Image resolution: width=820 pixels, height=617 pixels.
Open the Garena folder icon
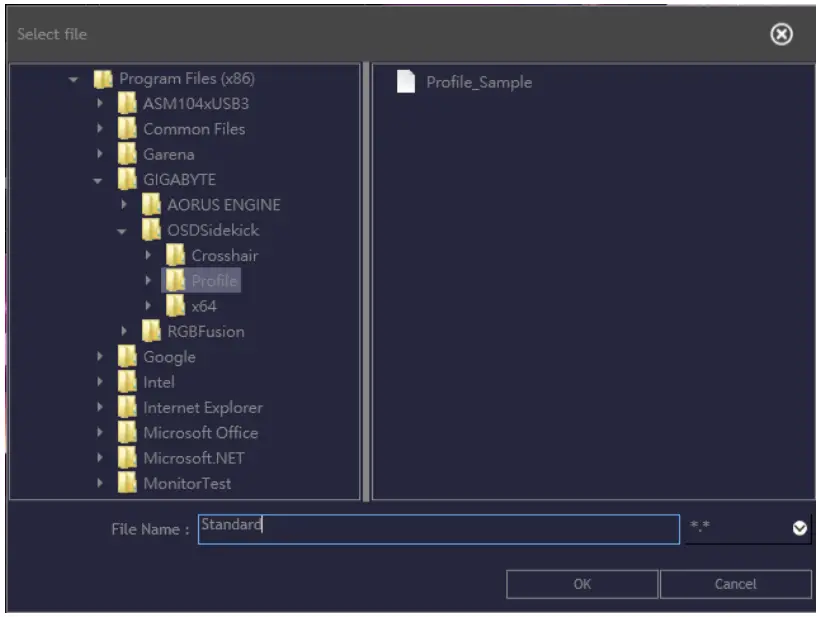pos(128,153)
